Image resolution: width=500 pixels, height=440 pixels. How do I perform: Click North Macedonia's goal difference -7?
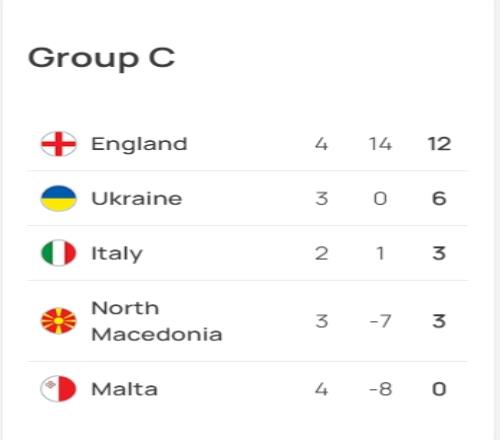point(380,321)
